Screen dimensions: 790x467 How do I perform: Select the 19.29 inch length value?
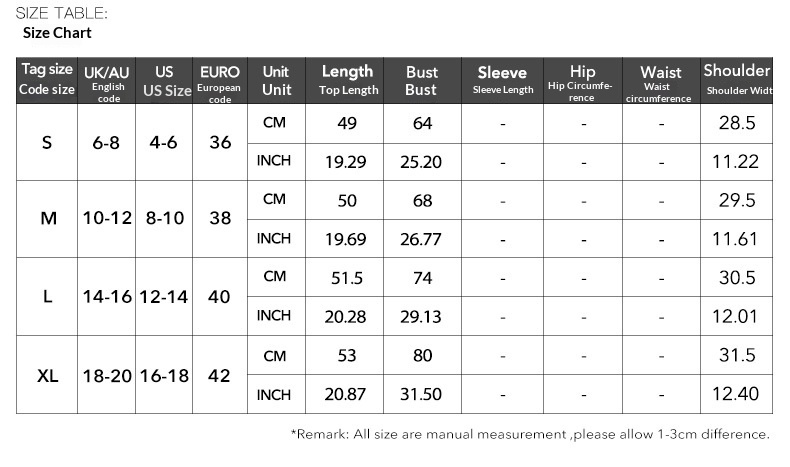click(346, 162)
